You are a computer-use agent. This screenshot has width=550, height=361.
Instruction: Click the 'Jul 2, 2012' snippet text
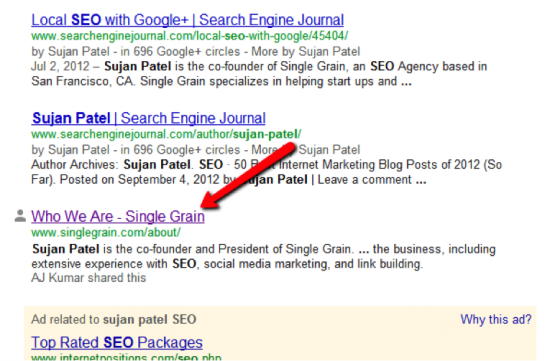tap(62, 66)
